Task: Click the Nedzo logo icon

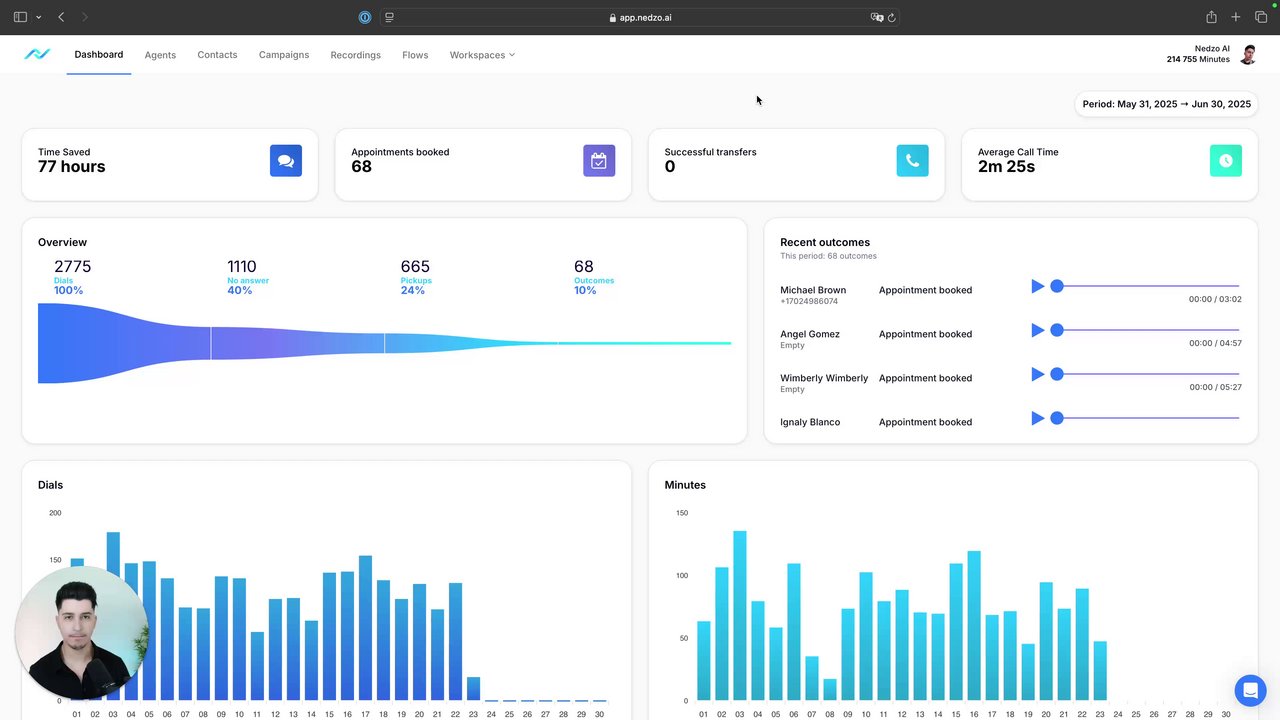Action: pyautogui.click(x=37, y=54)
